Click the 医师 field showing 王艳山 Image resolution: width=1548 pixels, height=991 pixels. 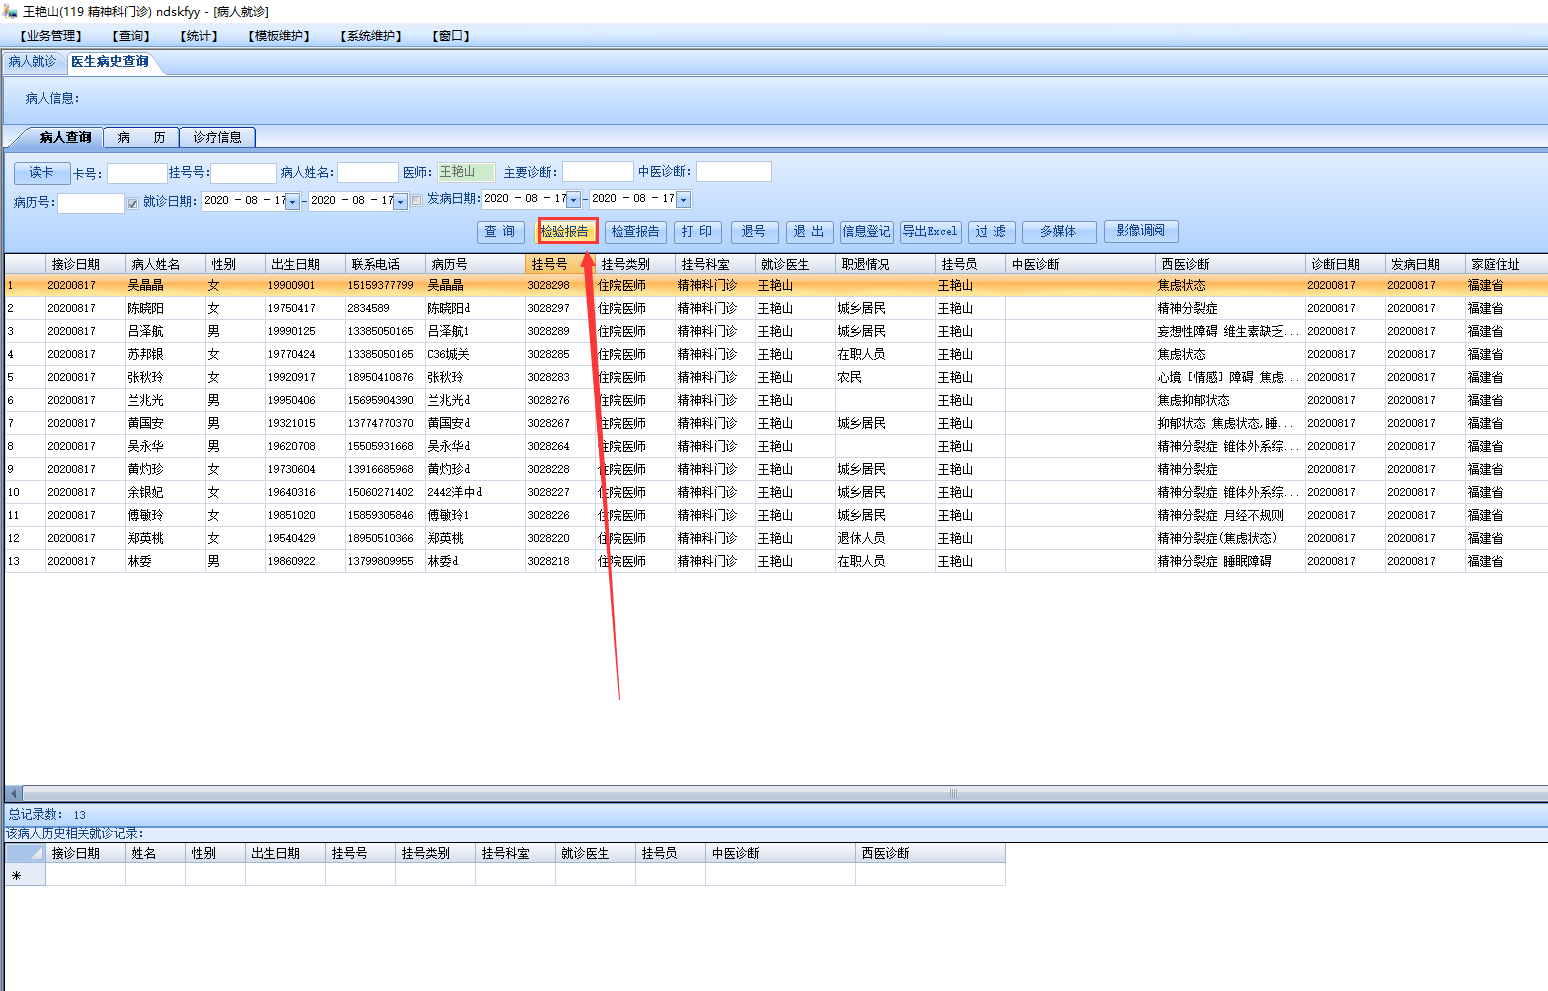(x=466, y=172)
